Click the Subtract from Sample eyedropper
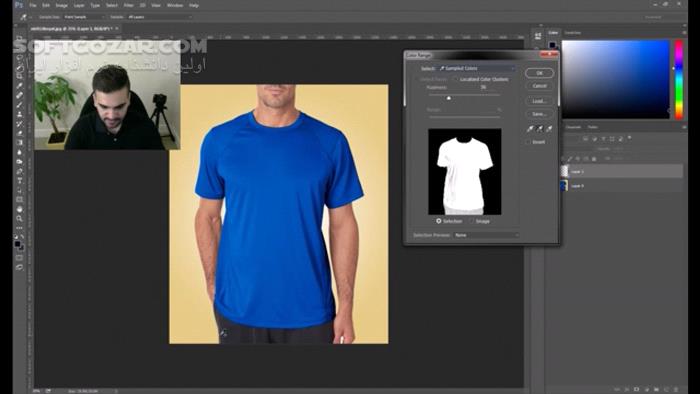 coord(550,129)
